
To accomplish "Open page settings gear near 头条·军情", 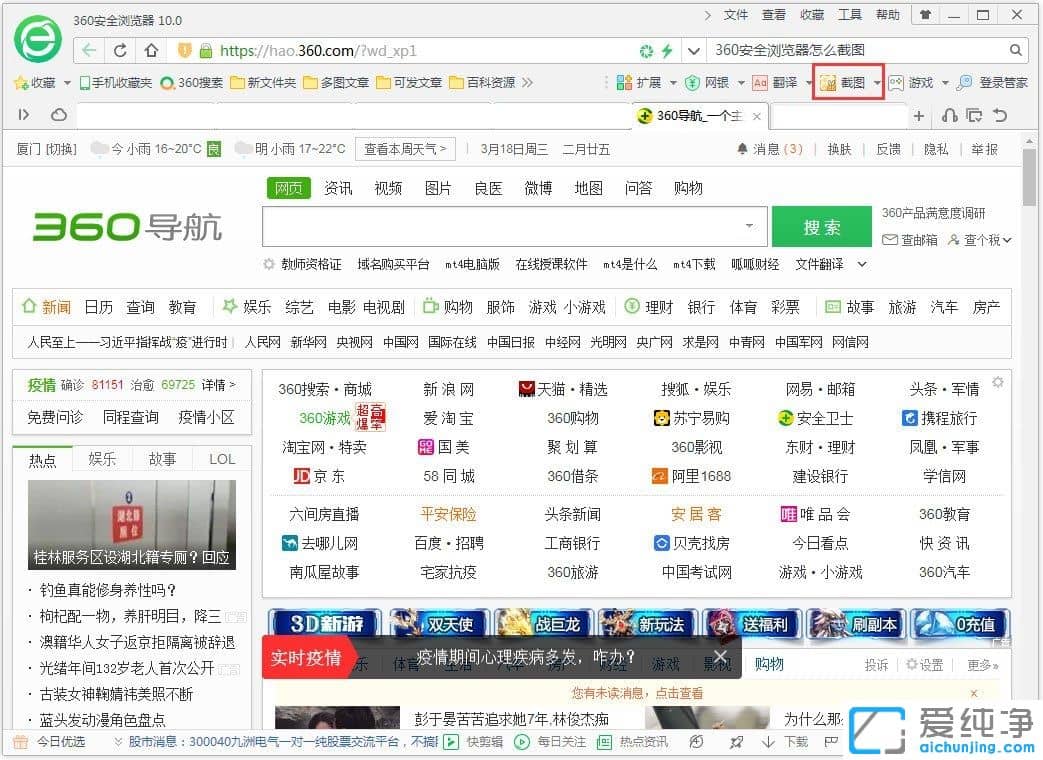I will [998, 382].
